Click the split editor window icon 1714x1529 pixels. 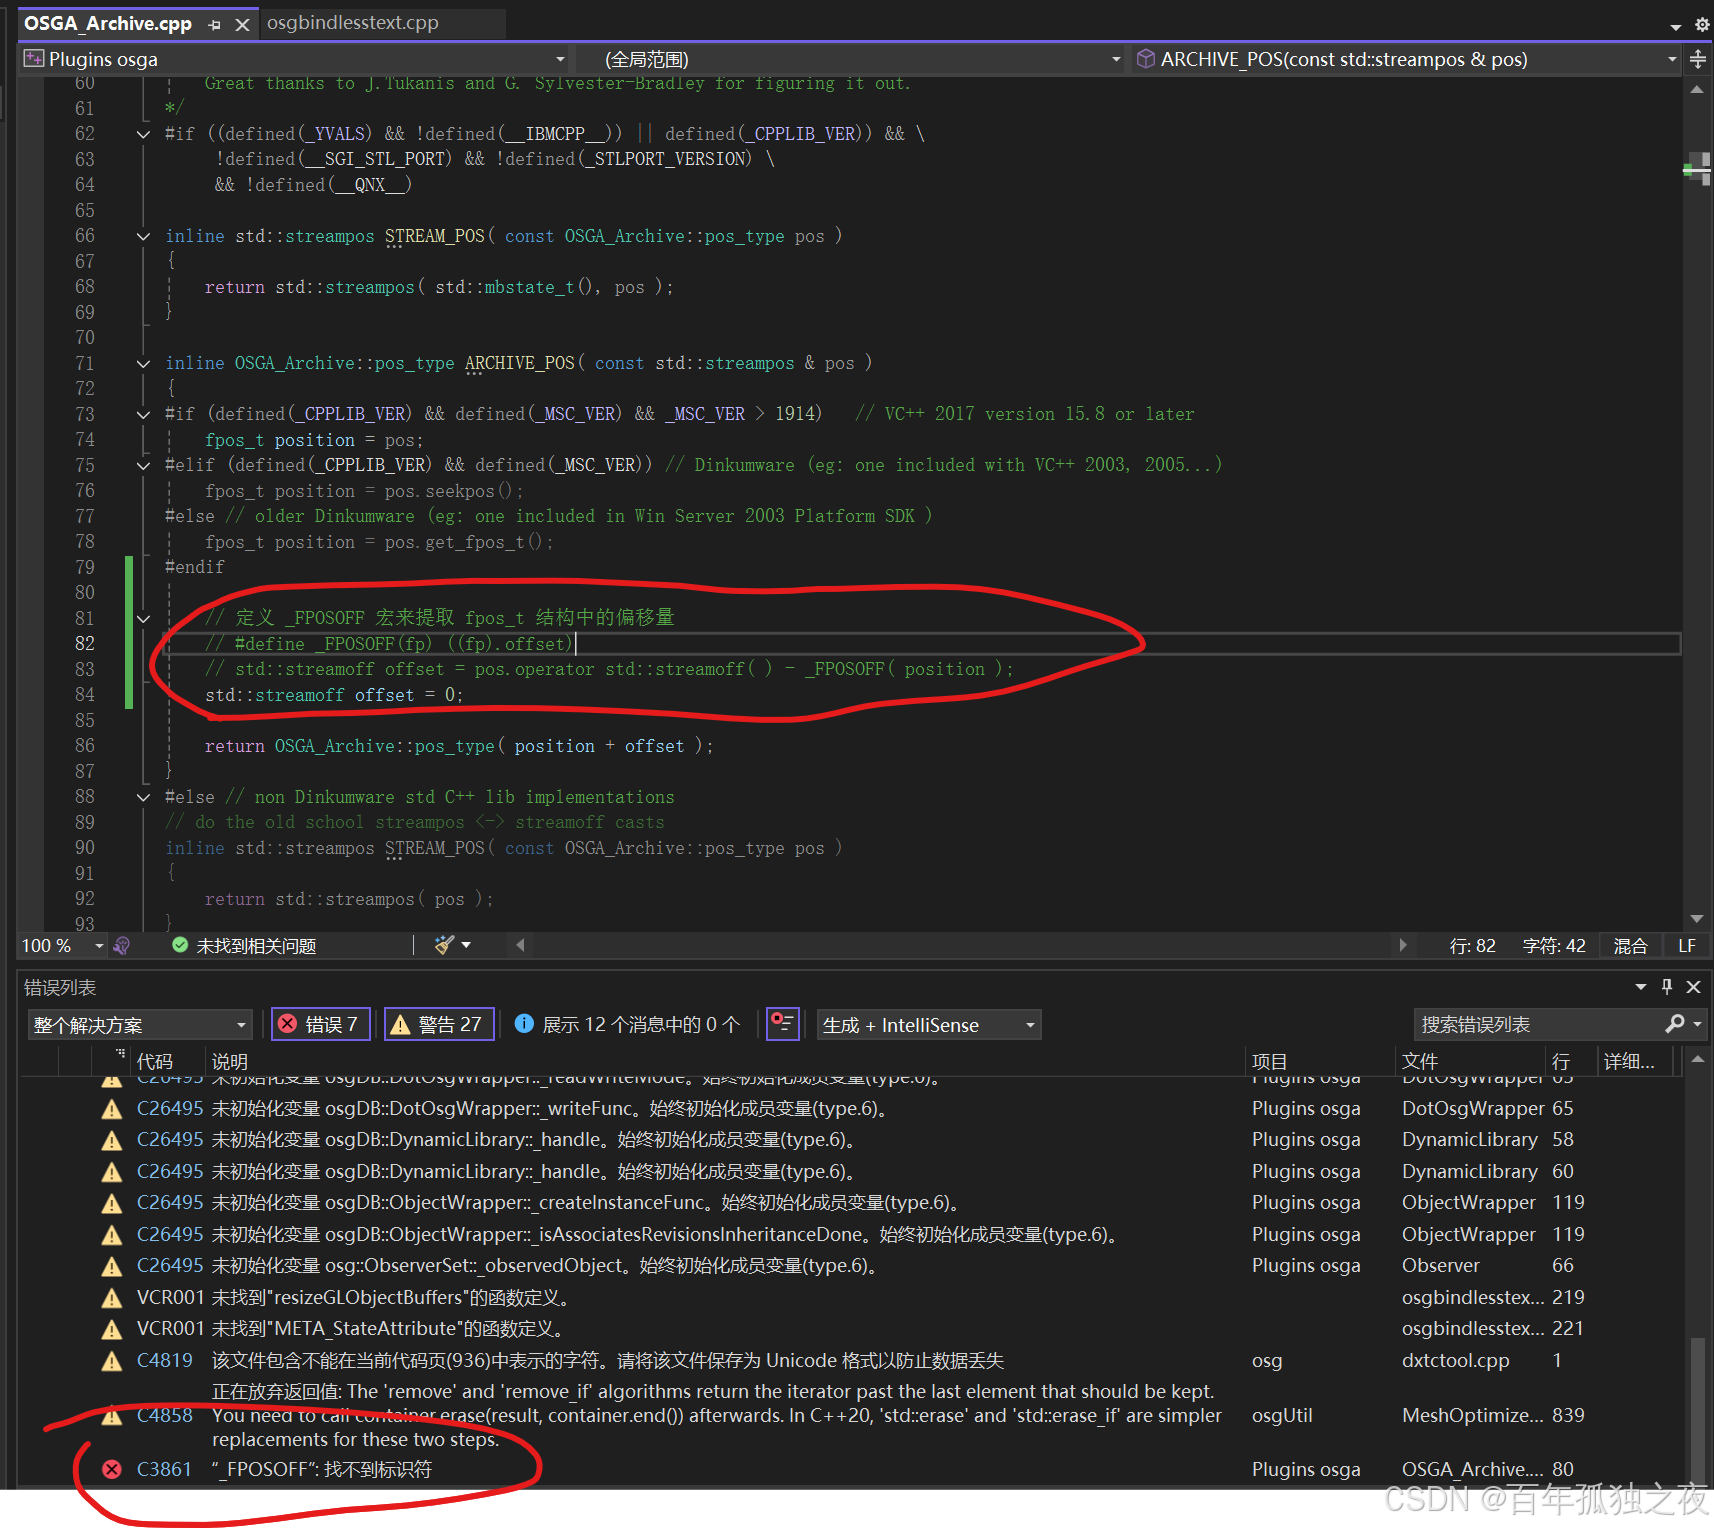click(1697, 59)
